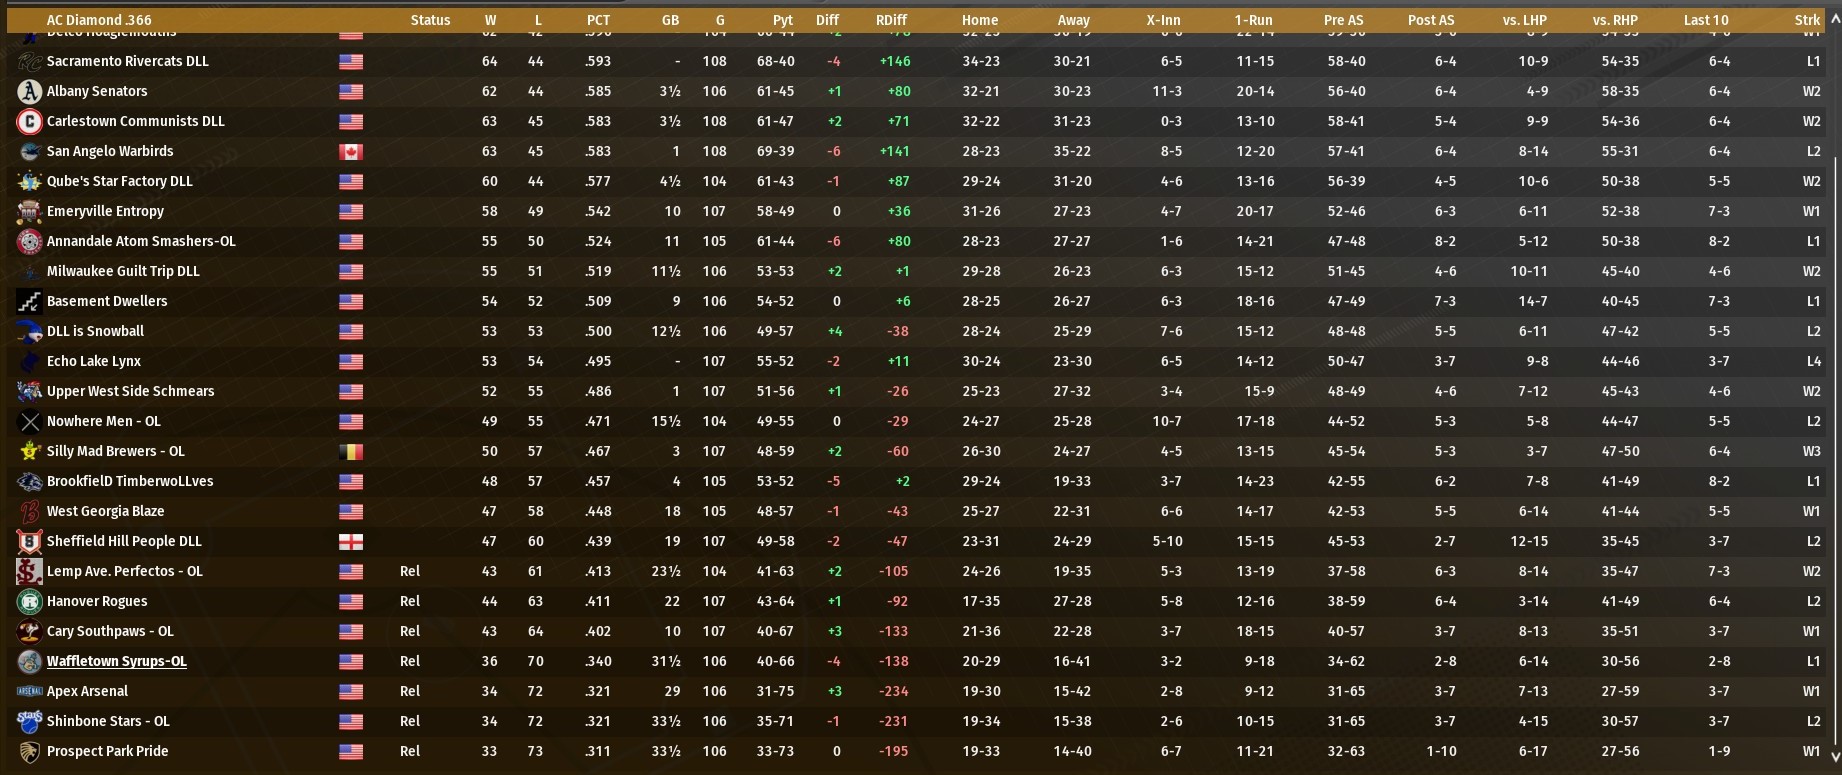Click the Sheffield Hill People team logo
Screen dimensions: 1842x775
click(x=29, y=541)
